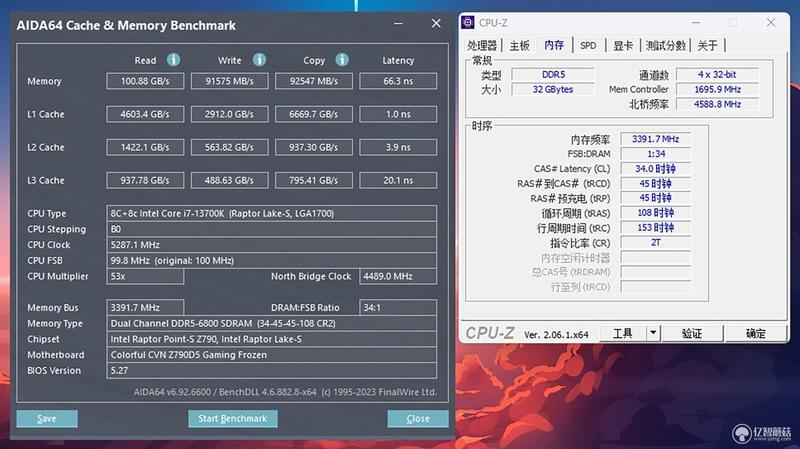This screenshot has width=800, height=449.
Task: Click the Save button in AIDA64
Action: [47, 418]
